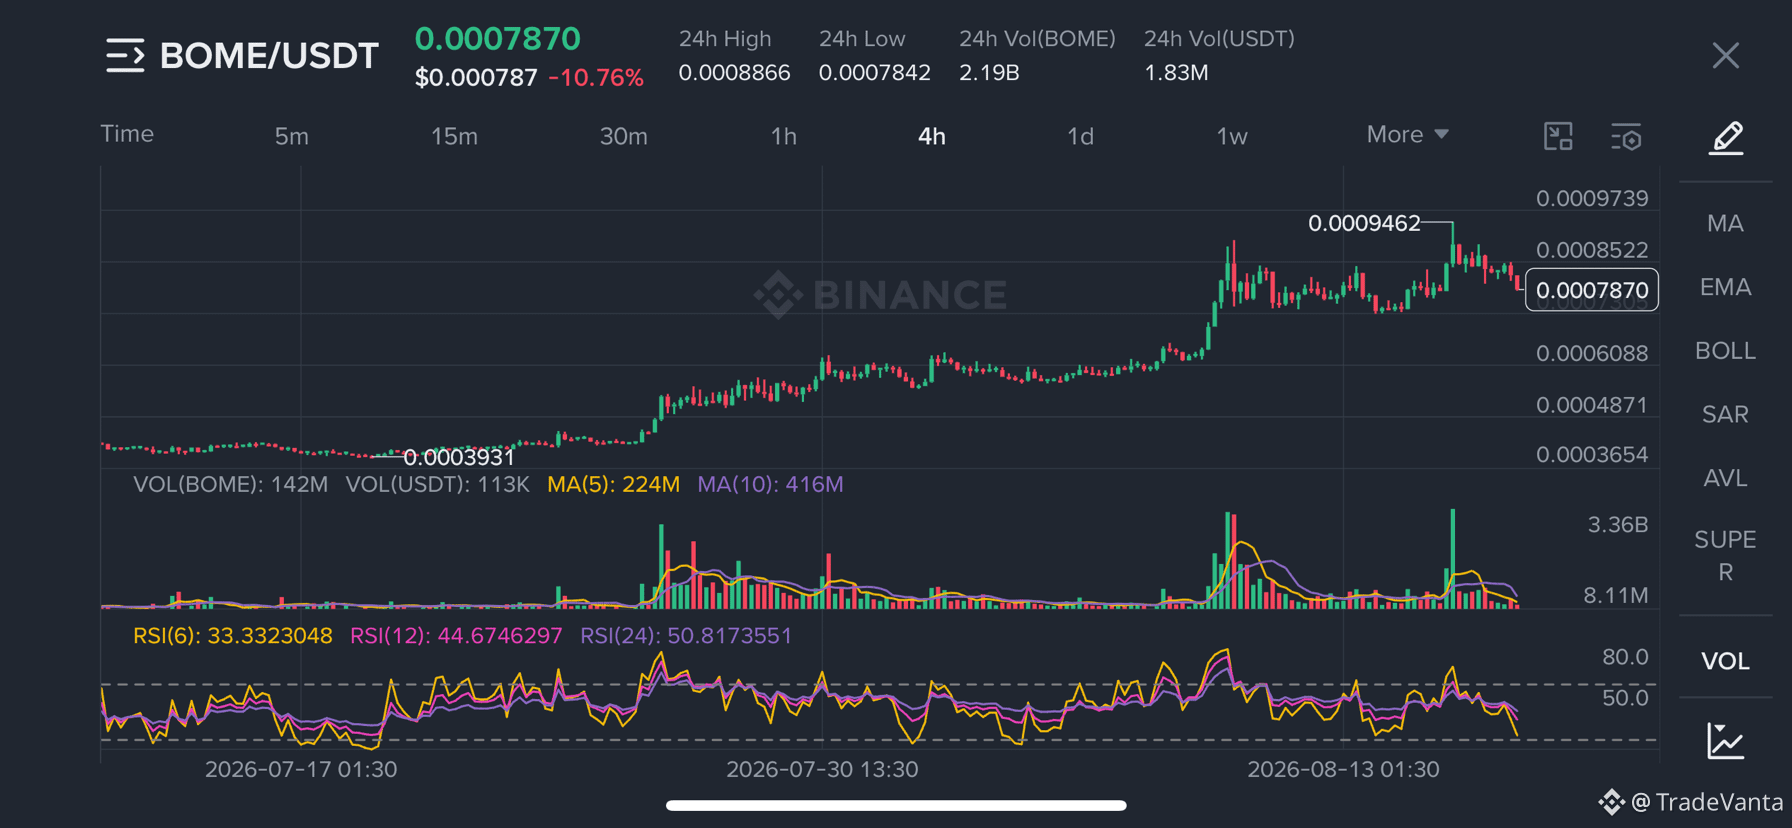
Task: Toggle the MA indicator
Action: [1725, 223]
